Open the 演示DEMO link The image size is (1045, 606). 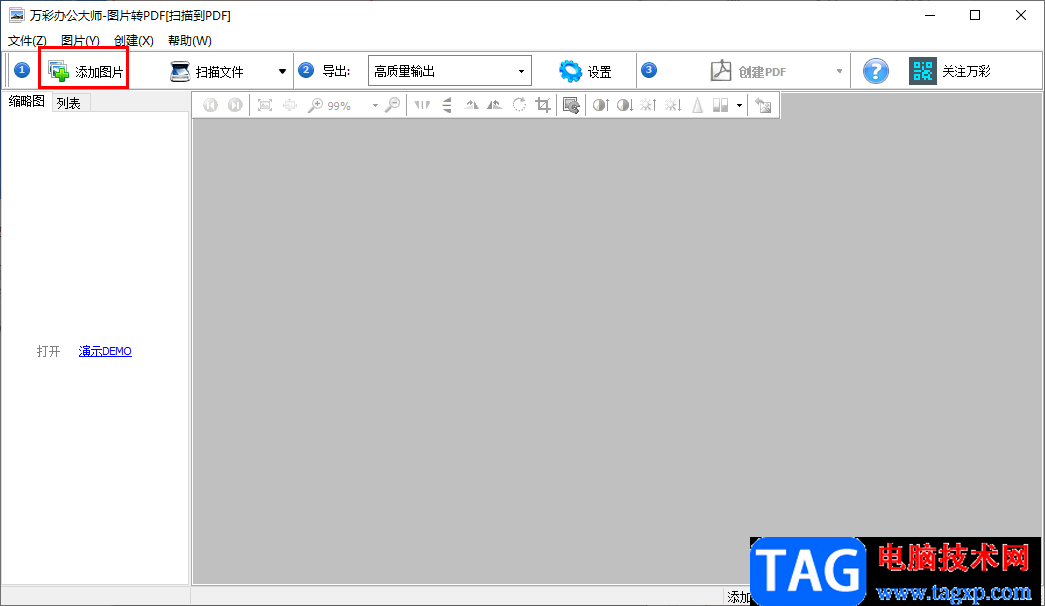105,351
